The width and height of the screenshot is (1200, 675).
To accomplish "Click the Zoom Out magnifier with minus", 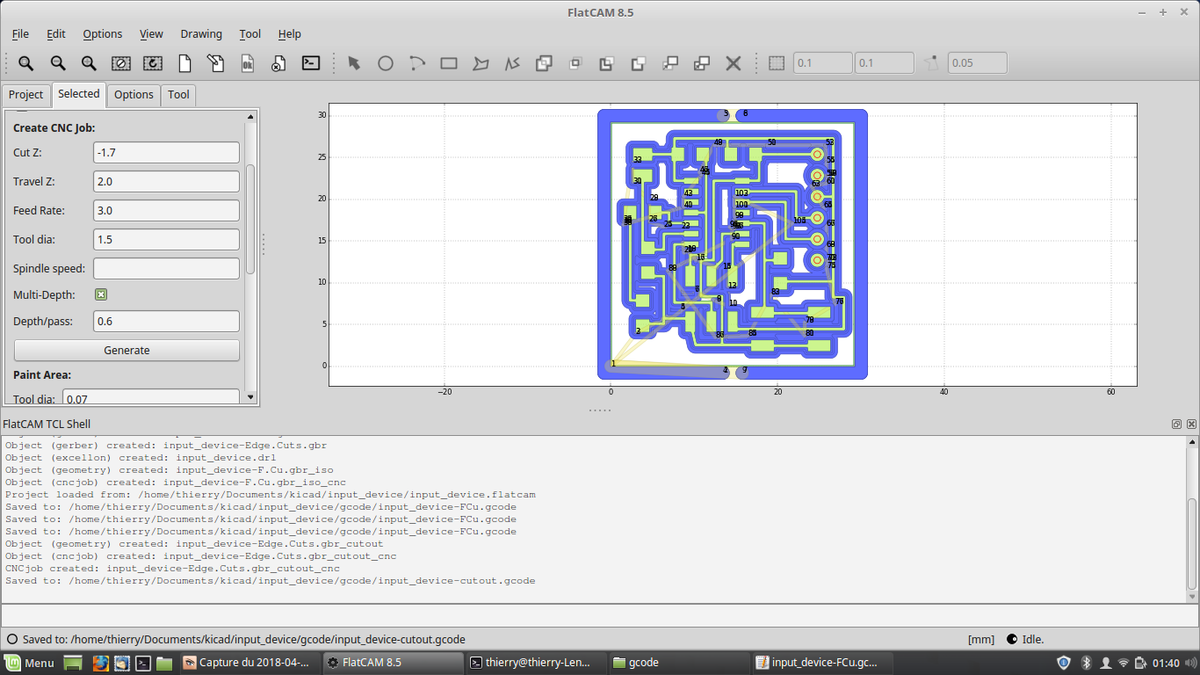I will pos(58,63).
